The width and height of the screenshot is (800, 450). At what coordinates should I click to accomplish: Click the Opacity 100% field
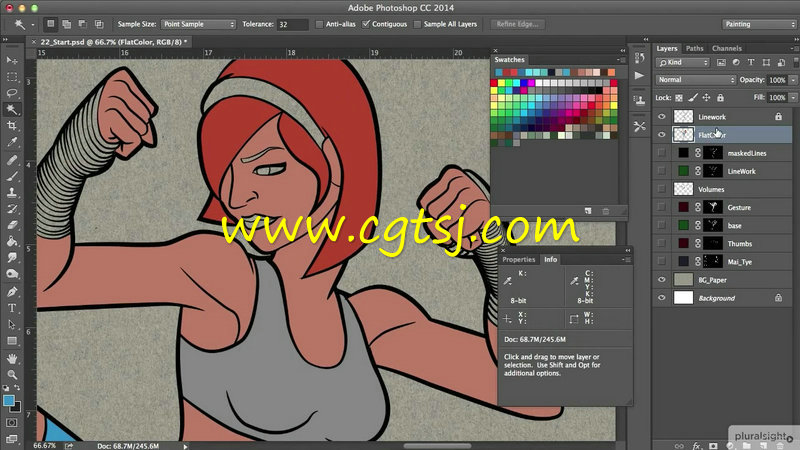click(x=777, y=80)
